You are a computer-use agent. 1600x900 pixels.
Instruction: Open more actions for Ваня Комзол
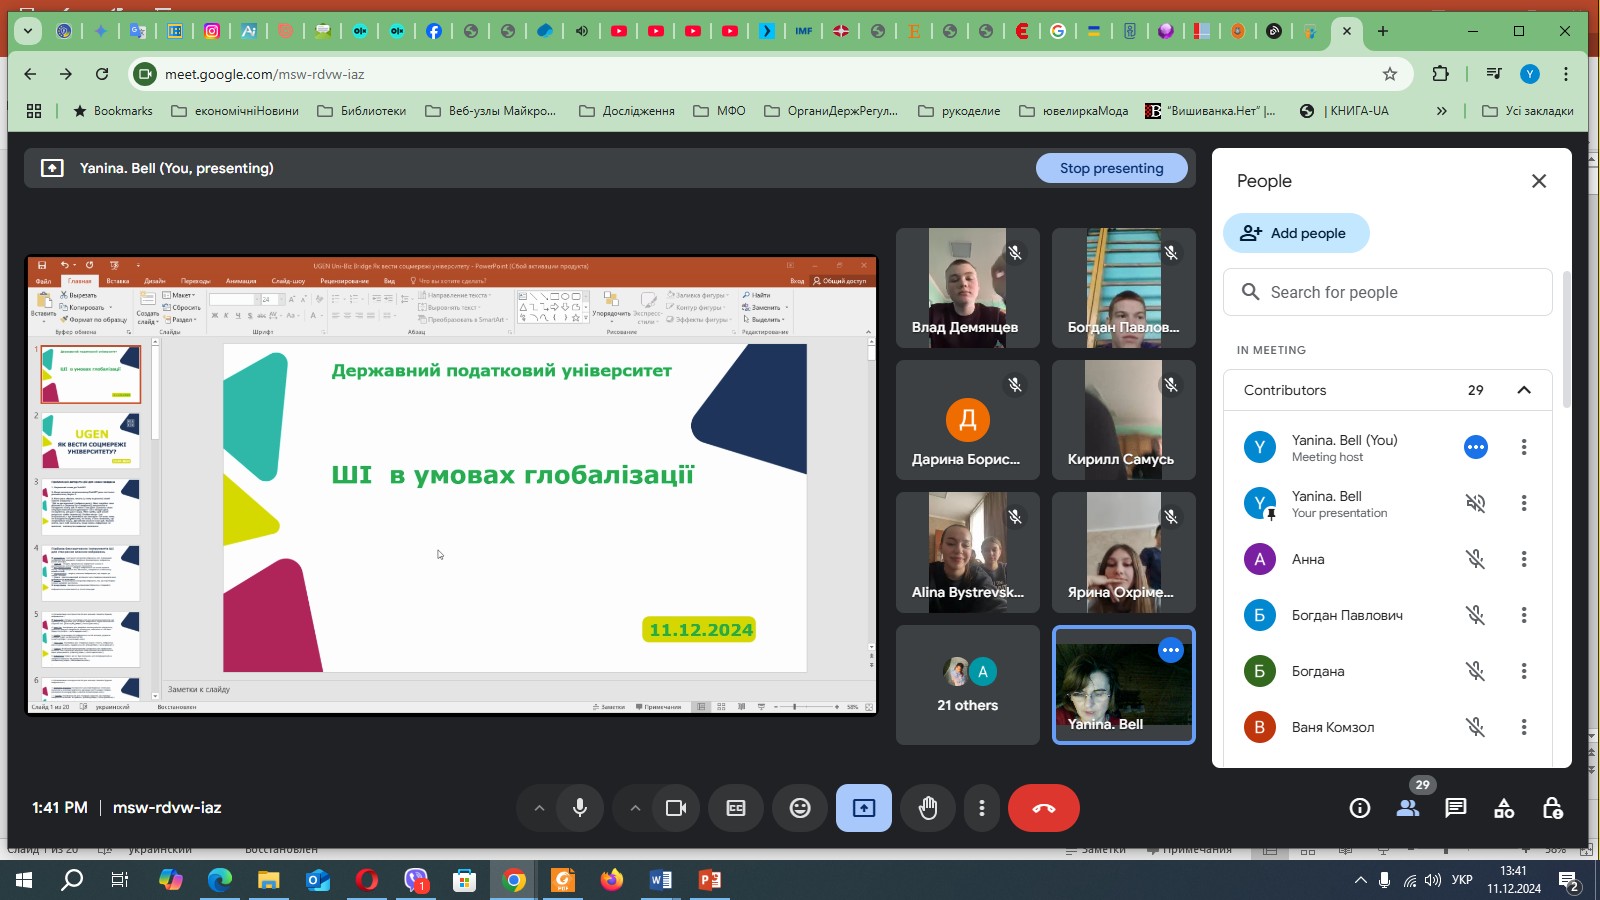pos(1524,727)
